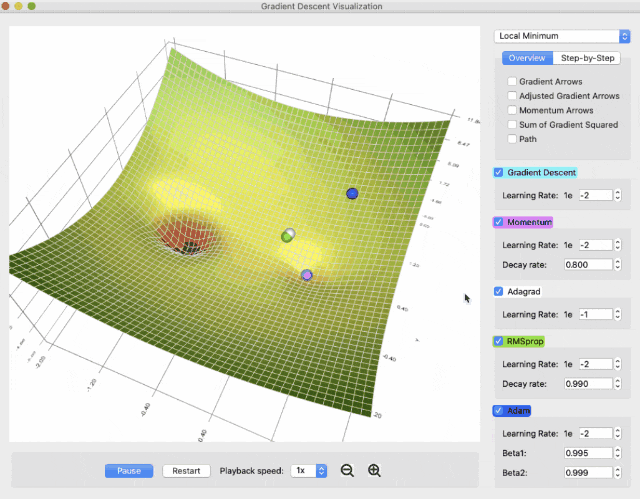Screen dimensions: 640x499
Task: Click Adam learning rate exponent field
Action: click(x=596, y=433)
